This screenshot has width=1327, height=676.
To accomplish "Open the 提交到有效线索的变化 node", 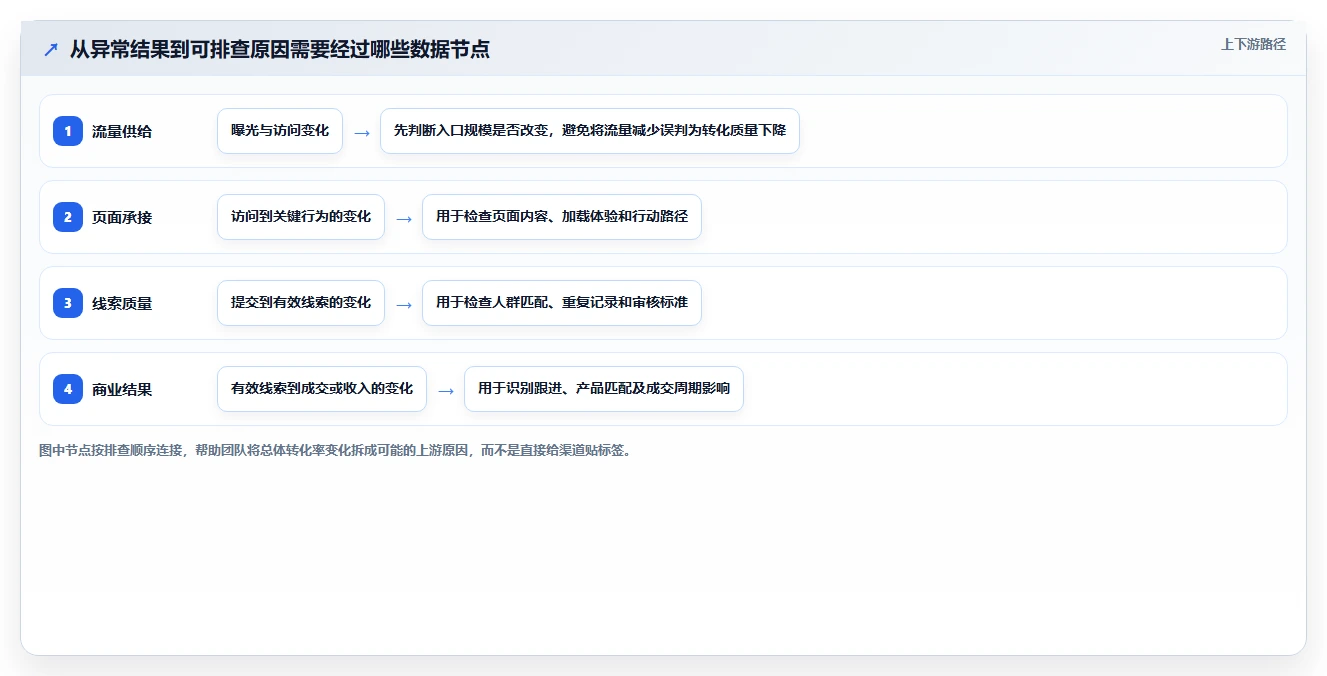I will coord(301,303).
